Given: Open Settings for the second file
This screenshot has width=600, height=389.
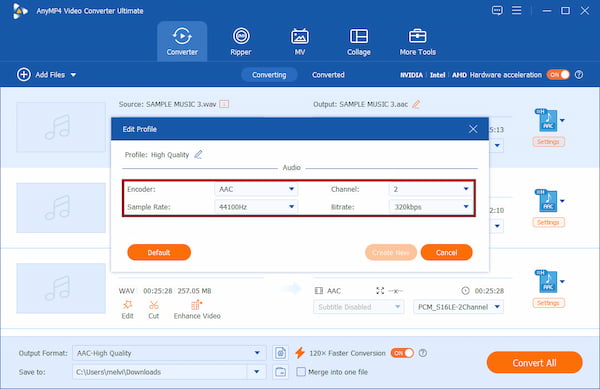Looking at the screenshot, I should pos(548,222).
